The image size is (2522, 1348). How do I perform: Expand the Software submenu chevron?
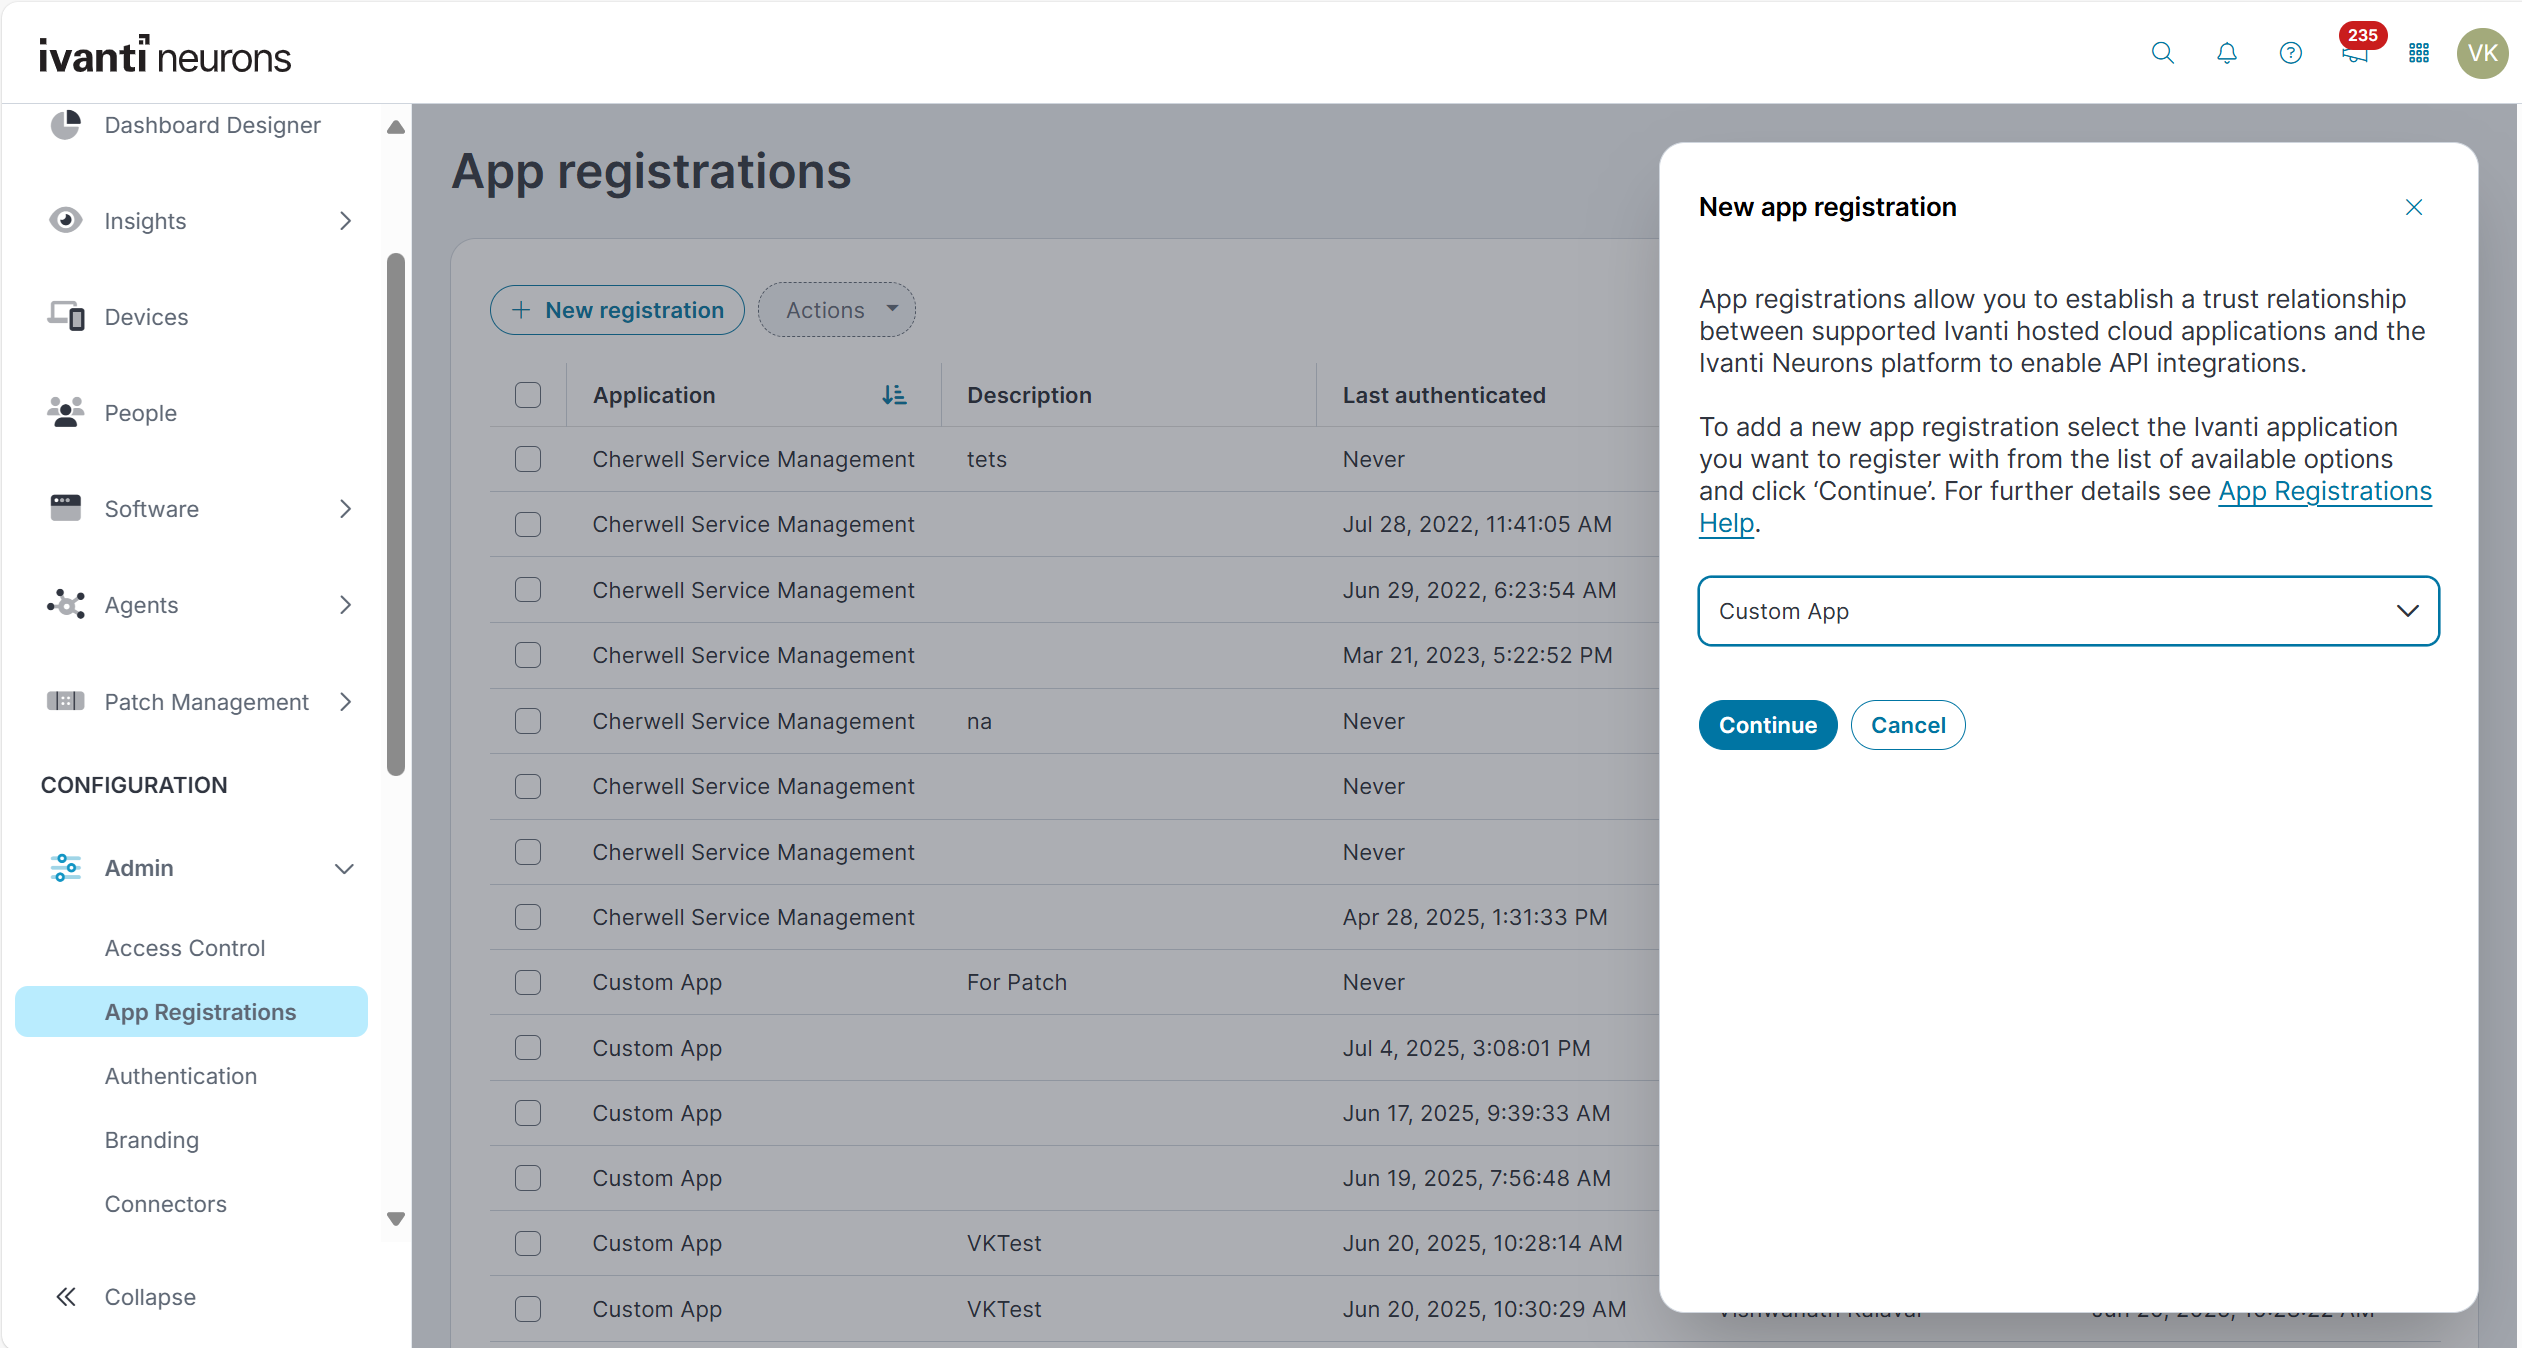coord(345,508)
